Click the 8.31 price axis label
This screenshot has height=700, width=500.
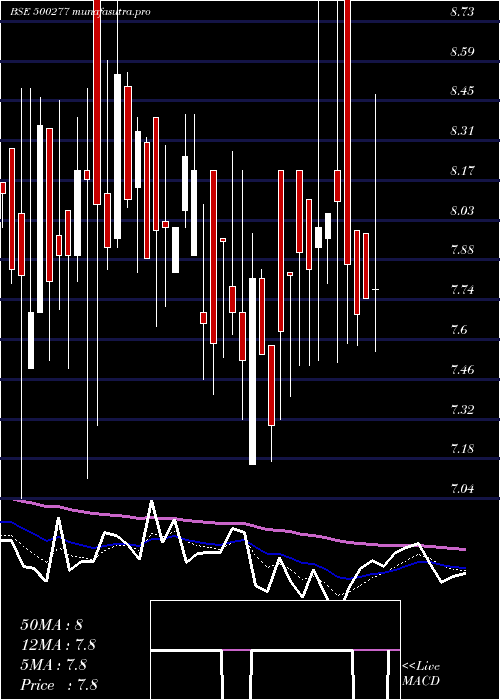pos(462,131)
